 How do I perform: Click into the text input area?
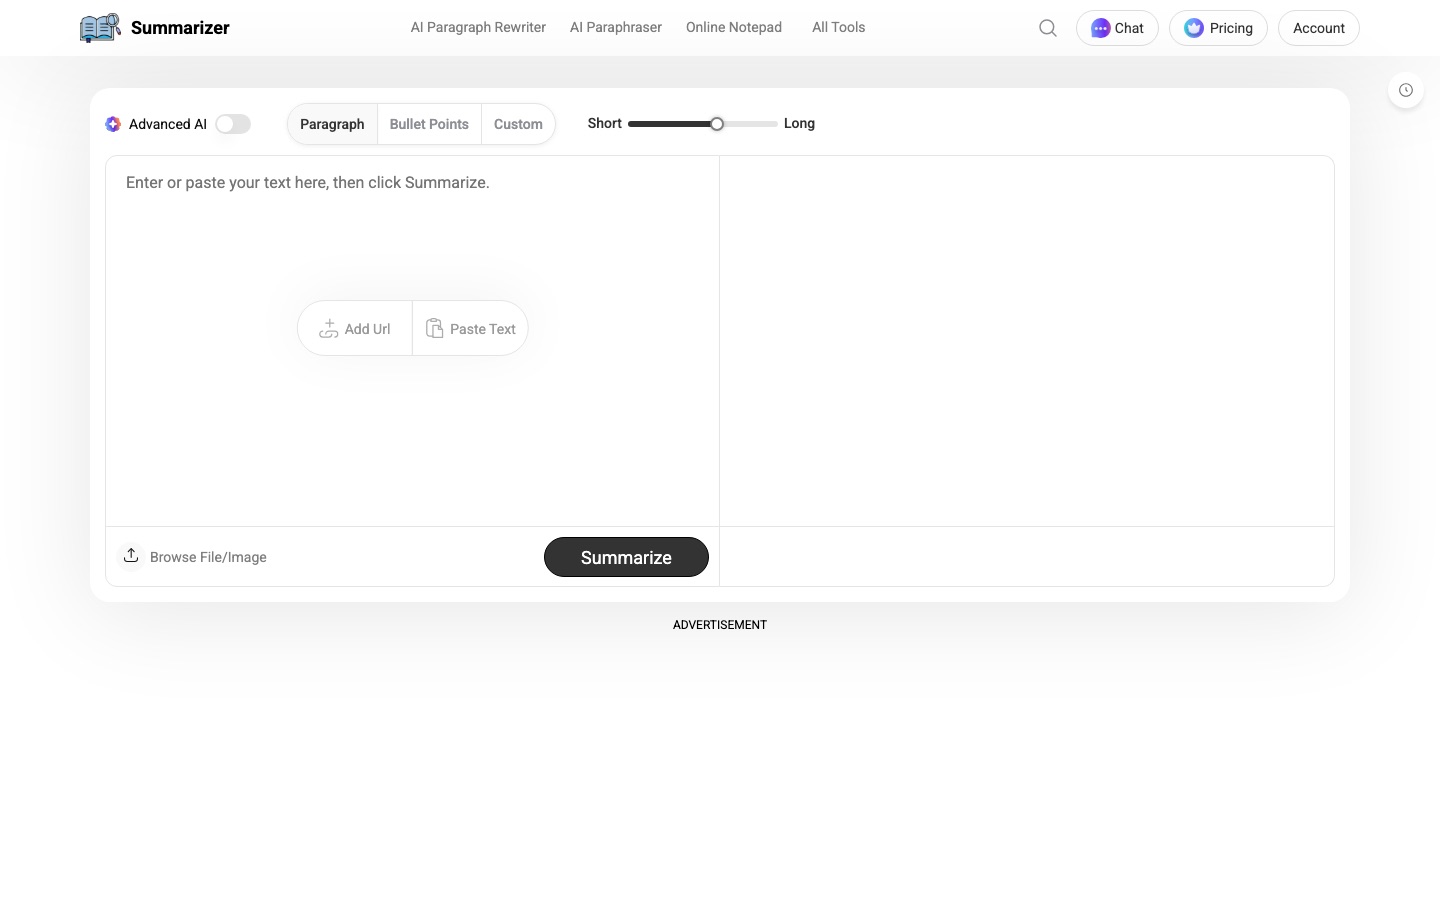tap(412, 341)
